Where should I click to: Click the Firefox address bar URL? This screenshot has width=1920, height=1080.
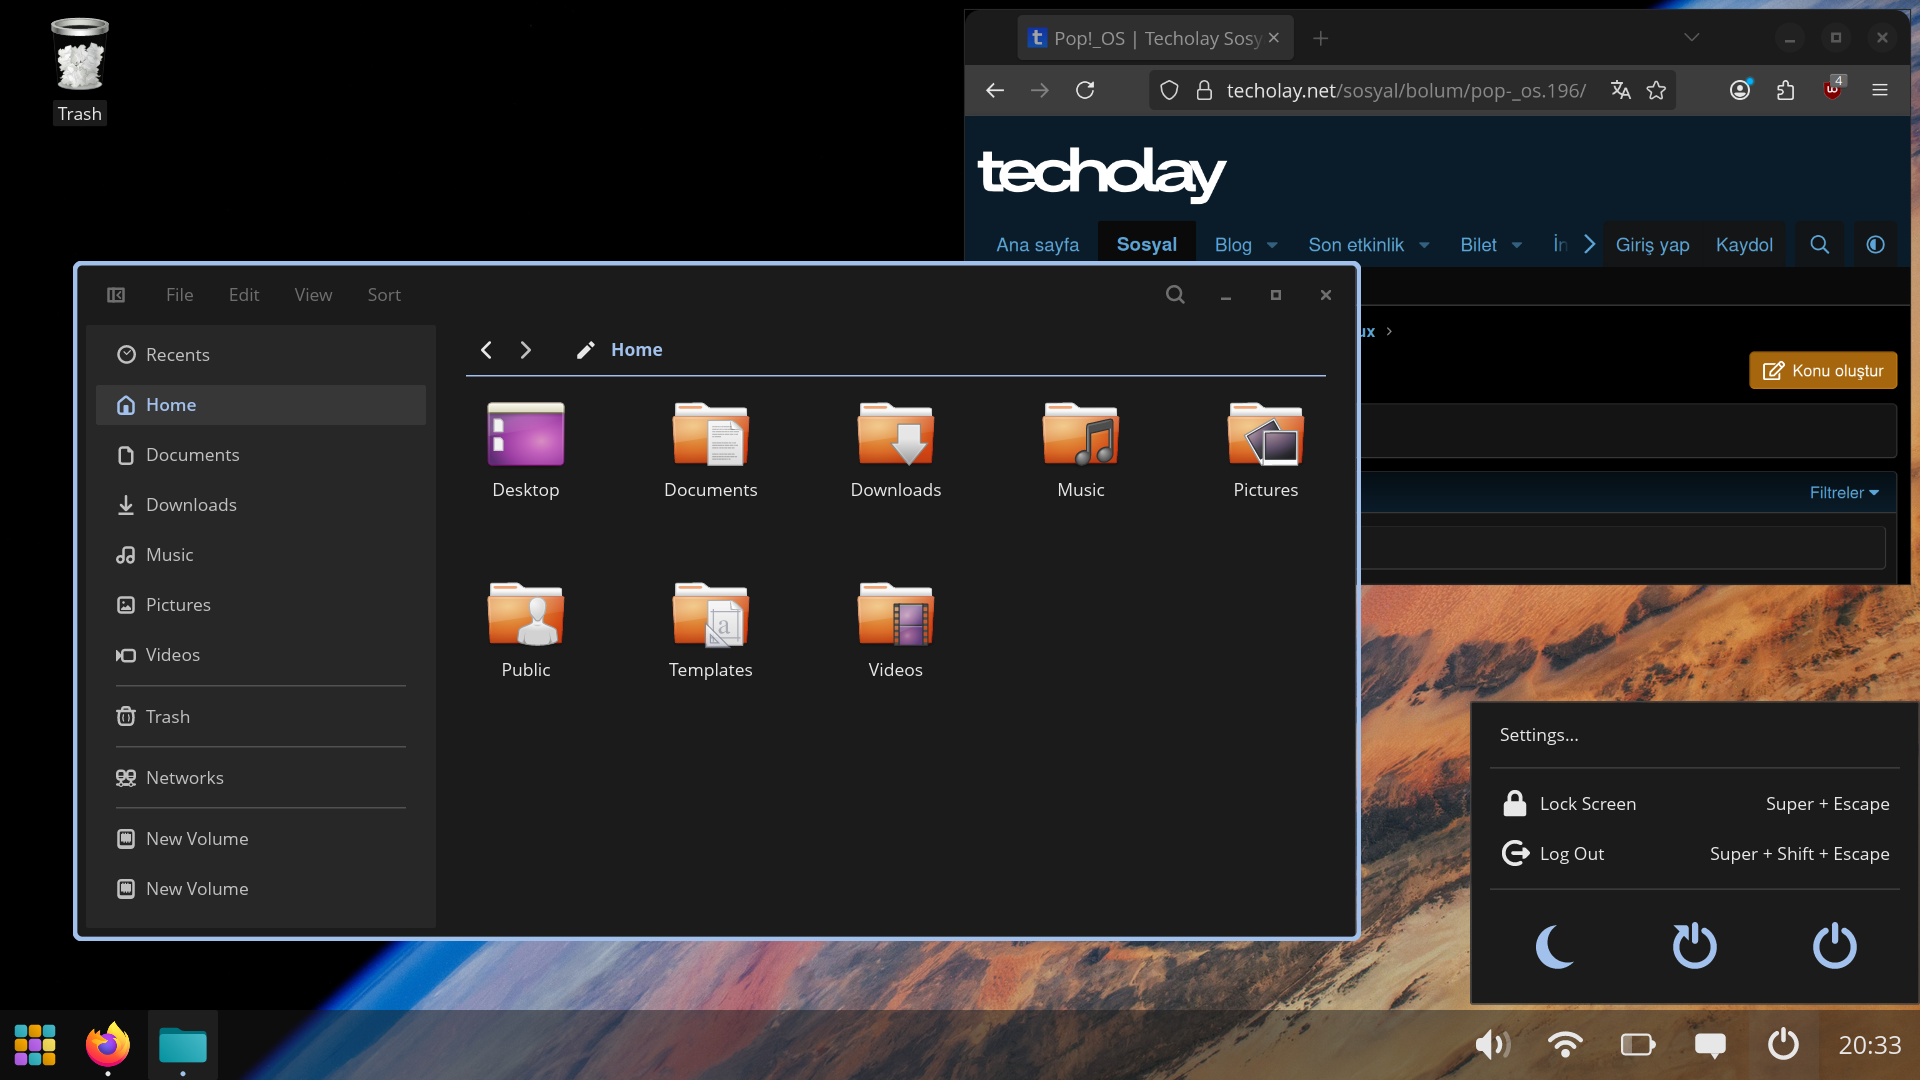(1406, 91)
